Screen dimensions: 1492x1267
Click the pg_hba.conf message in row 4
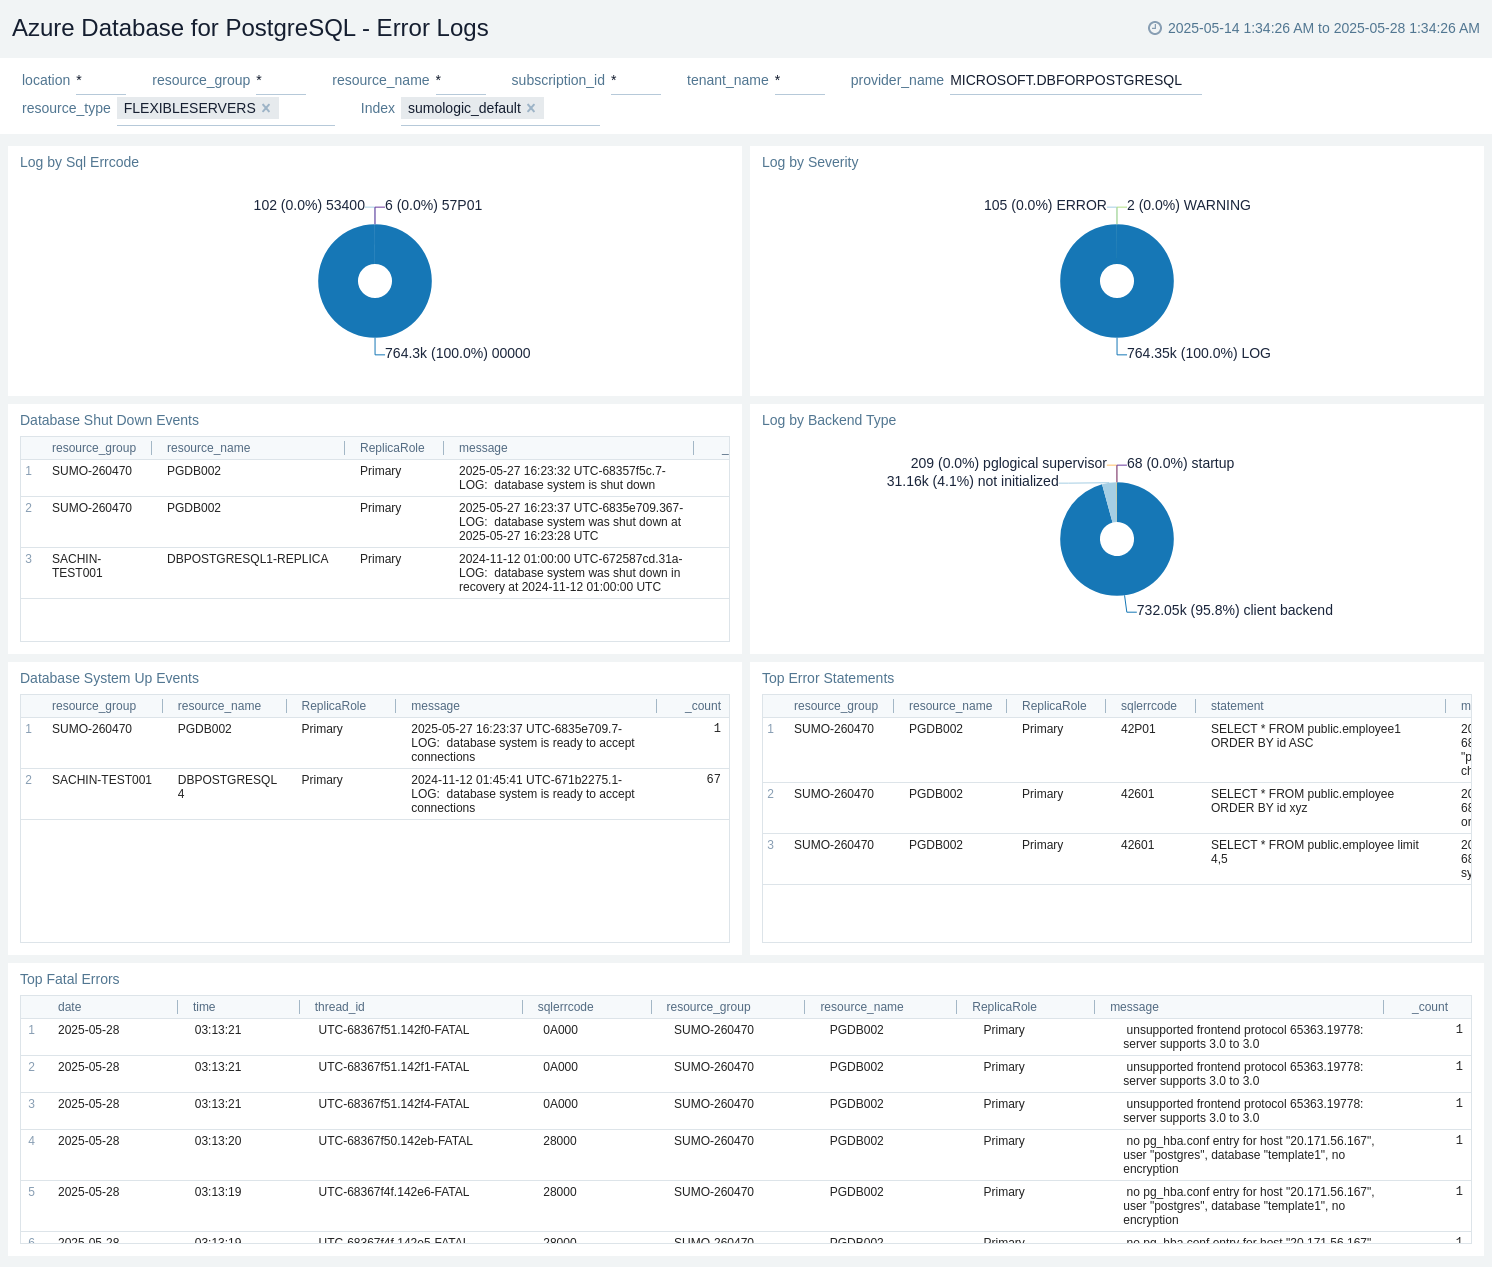[x=1248, y=1155]
